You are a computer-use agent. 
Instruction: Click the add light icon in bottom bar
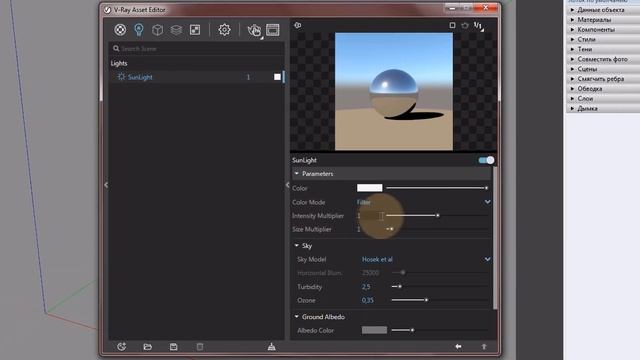pyautogui.click(x=122, y=347)
